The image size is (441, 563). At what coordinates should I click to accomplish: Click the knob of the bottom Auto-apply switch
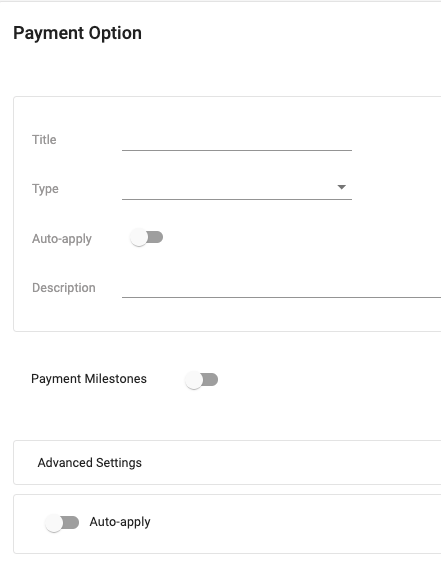(x=54, y=523)
